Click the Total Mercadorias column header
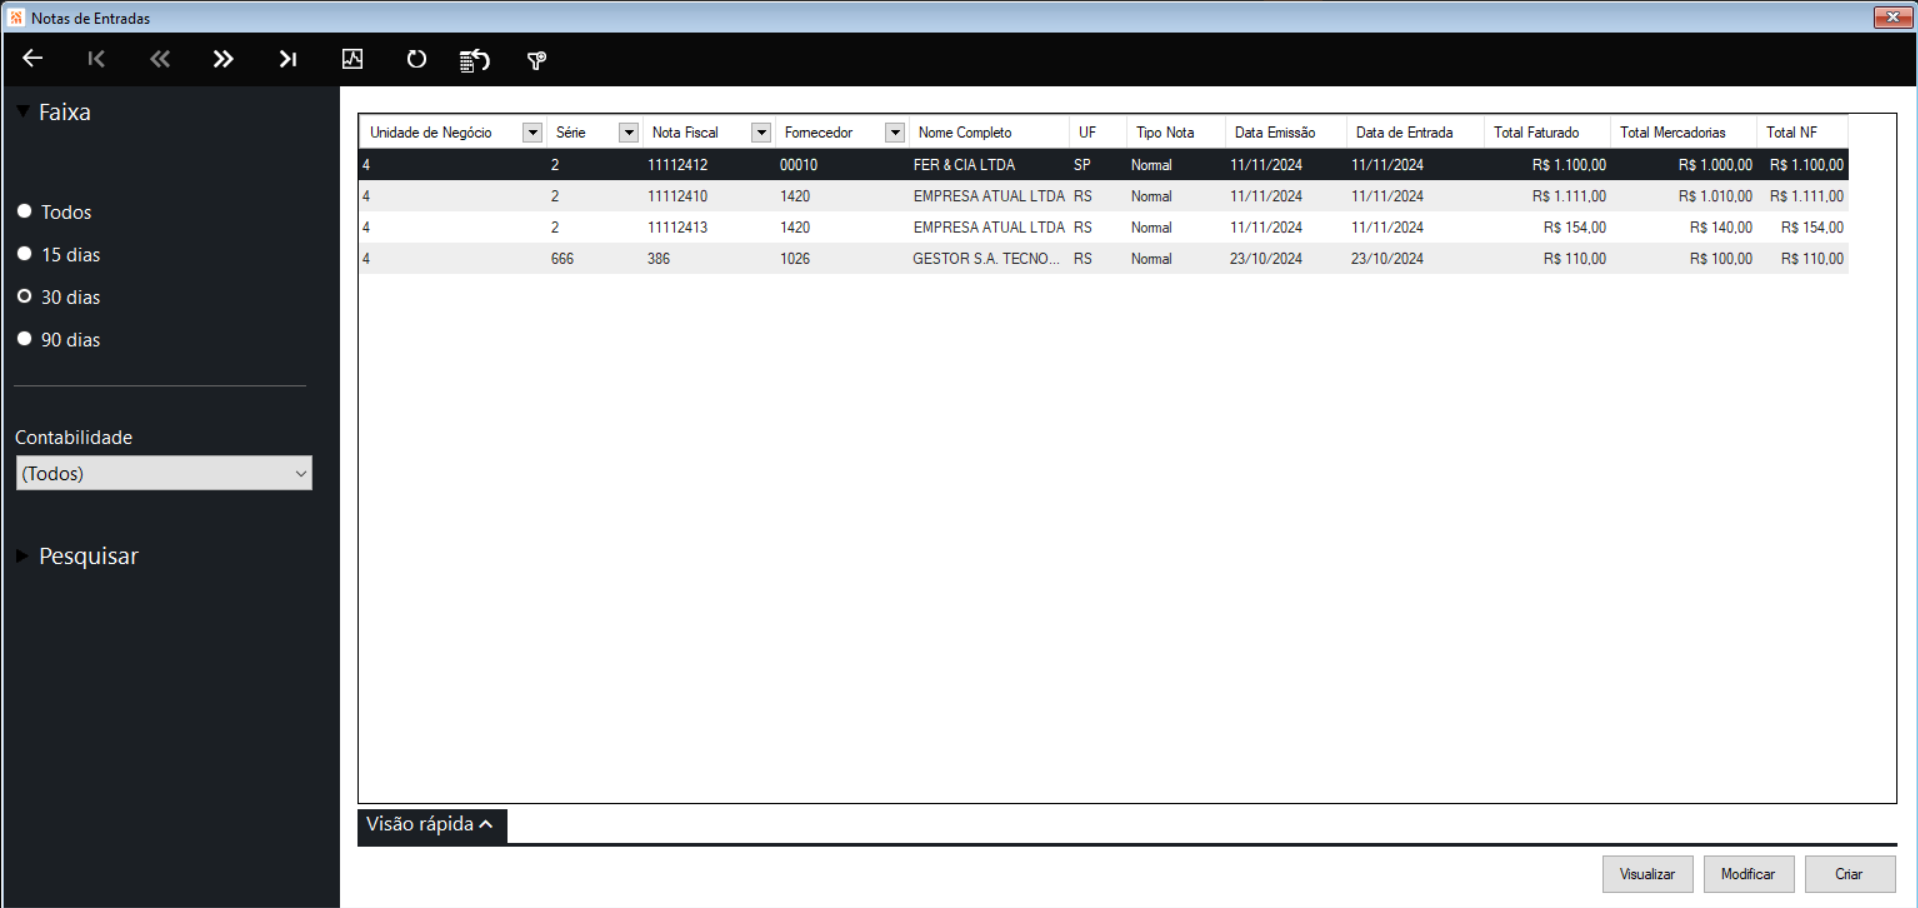This screenshot has height=908, width=1918. pos(1683,132)
